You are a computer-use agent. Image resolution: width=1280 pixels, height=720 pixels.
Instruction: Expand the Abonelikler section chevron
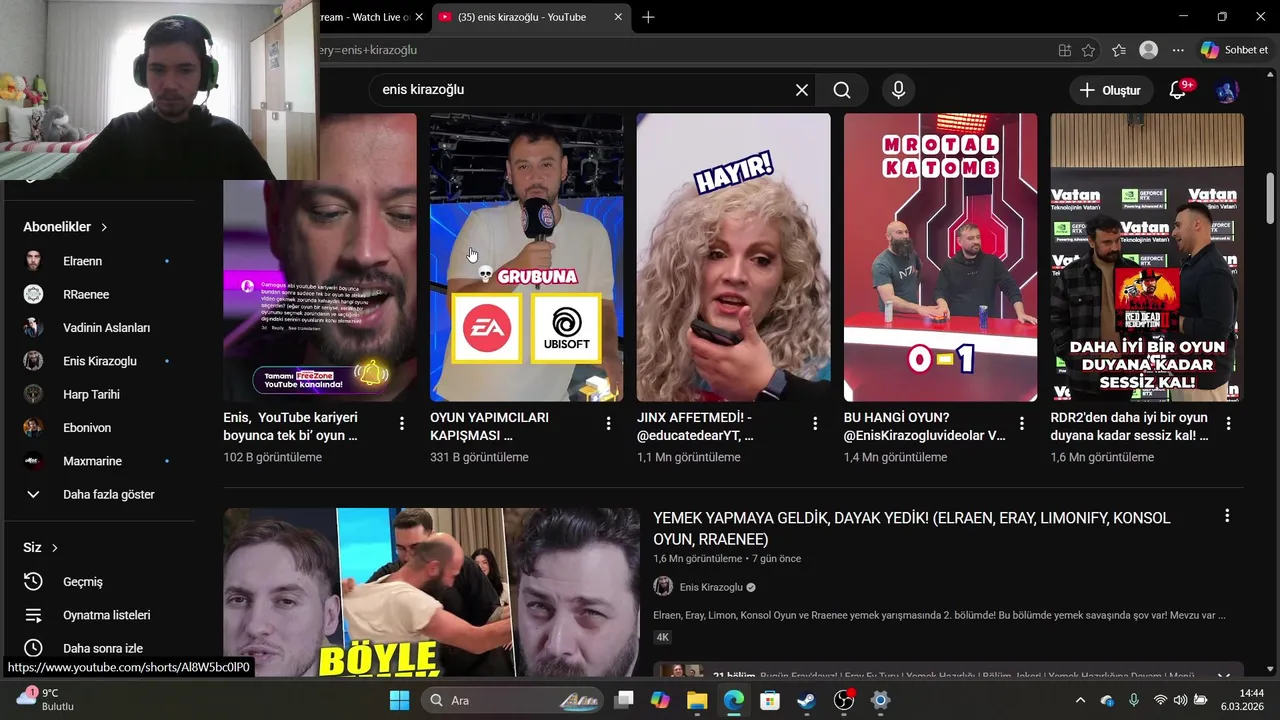tap(104, 227)
